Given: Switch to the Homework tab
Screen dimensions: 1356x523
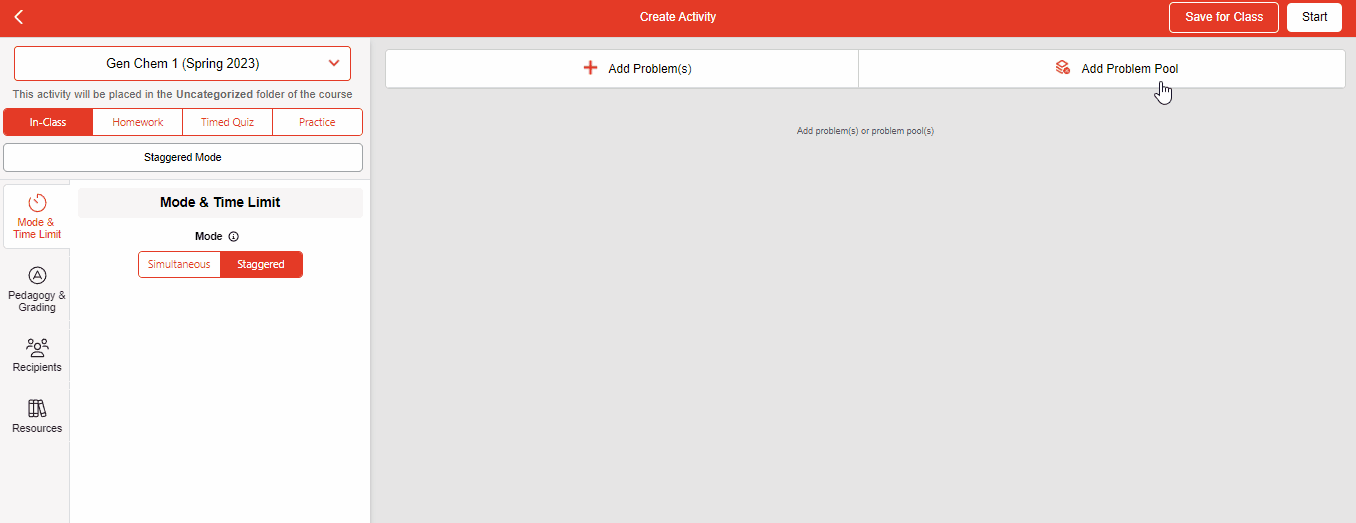Looking at the screenshot, I should pyautogui.click(x=138, y=122).
